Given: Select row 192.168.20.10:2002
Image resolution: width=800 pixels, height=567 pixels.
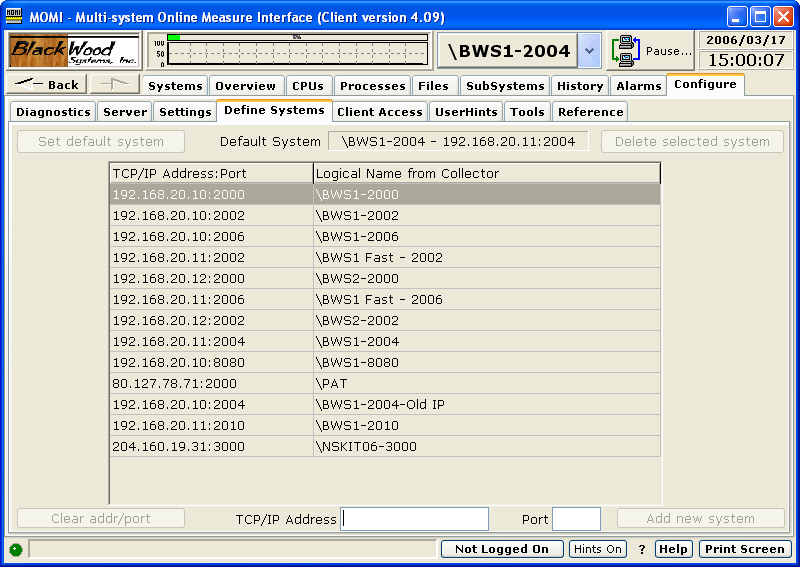Looking at the screenshot, I should 385,215.
